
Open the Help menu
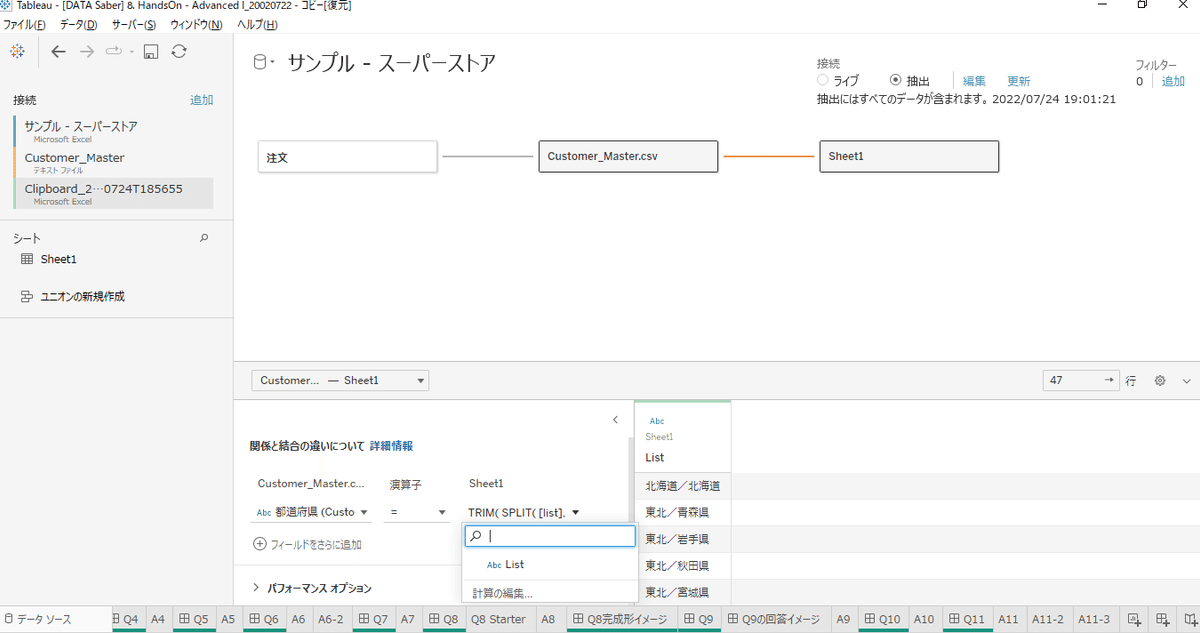[x=257, y=24]
